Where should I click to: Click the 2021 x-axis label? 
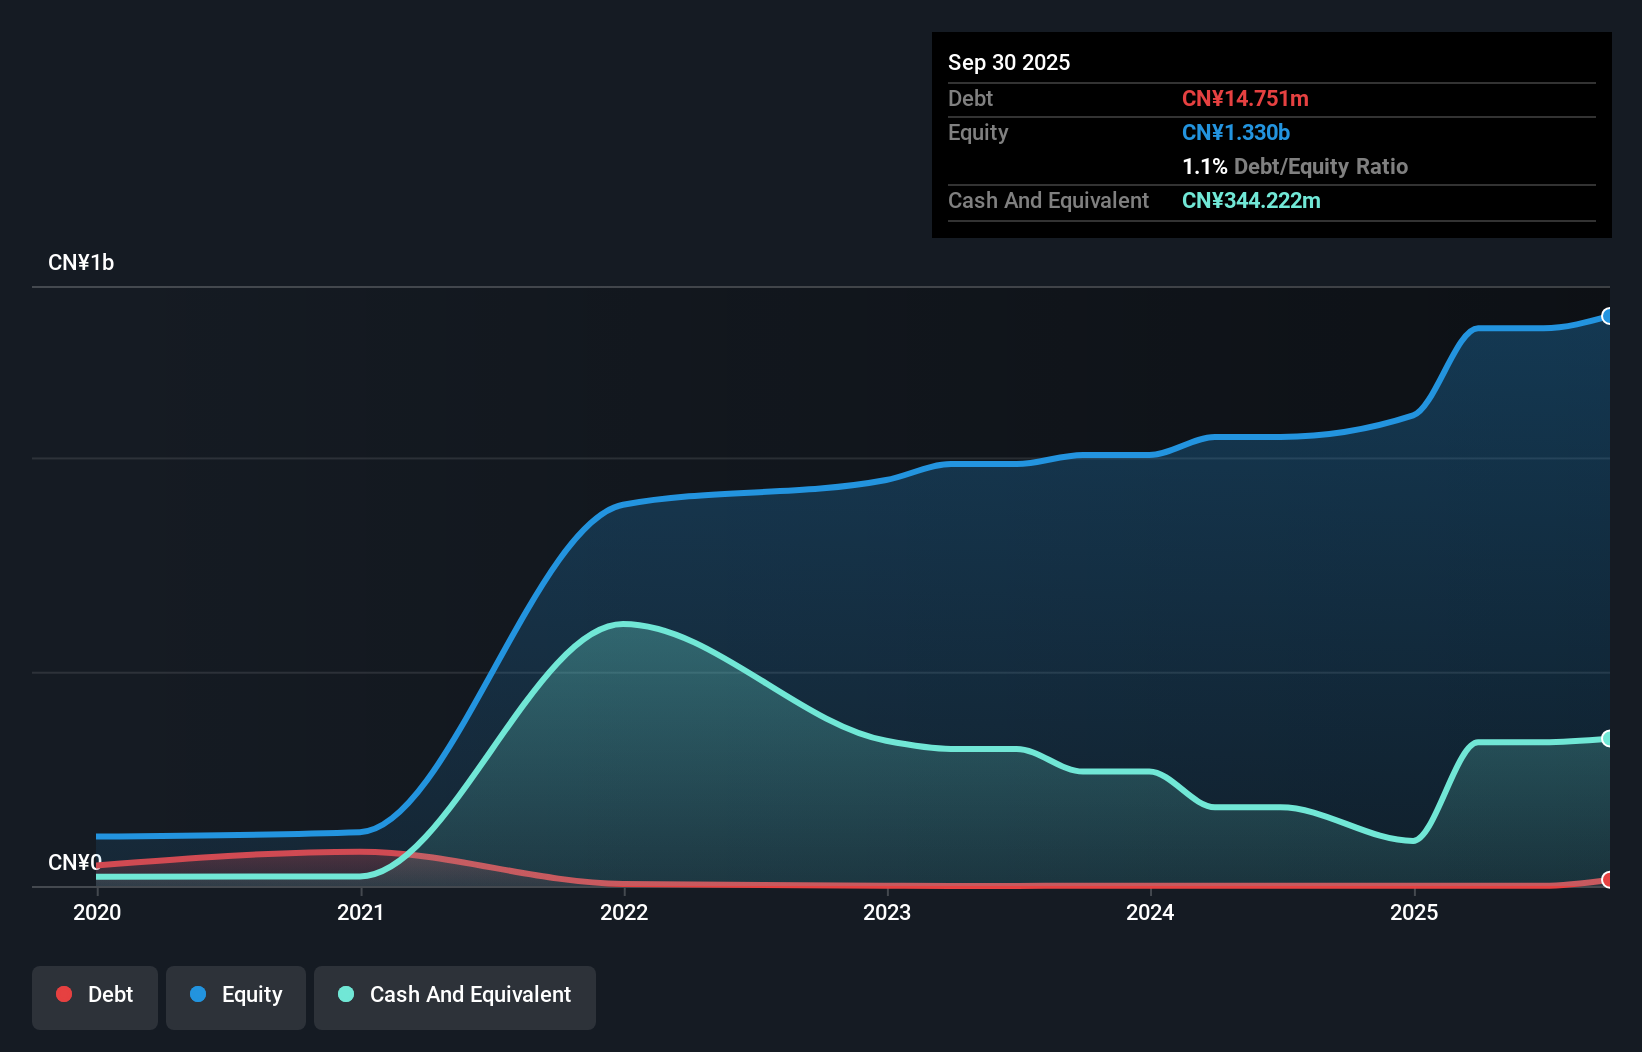point(361,912)
